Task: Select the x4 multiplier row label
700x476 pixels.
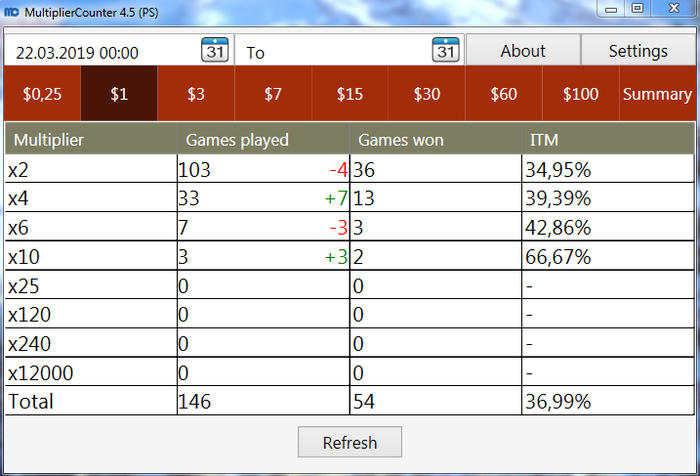Action: pyautogui.click(x=18, y=198)
